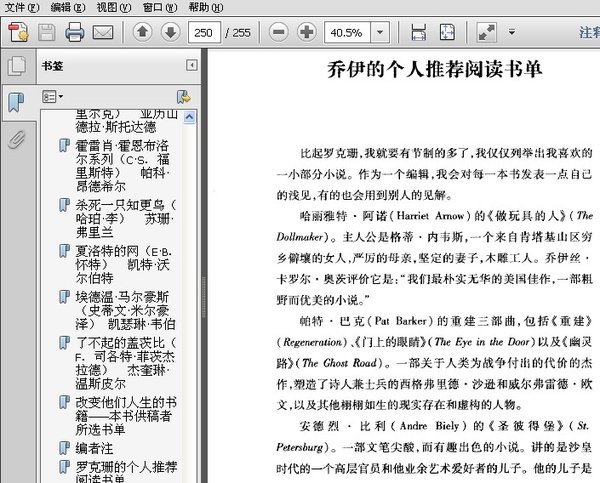Click the Print icon
600x483 pixels.
point(75,32)
